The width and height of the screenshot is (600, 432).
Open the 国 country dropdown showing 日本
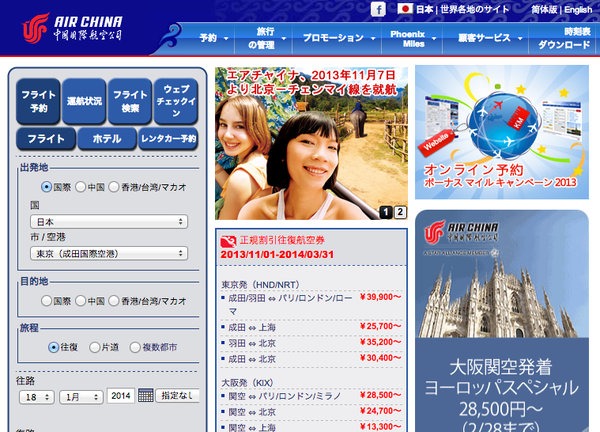(109, 222)
